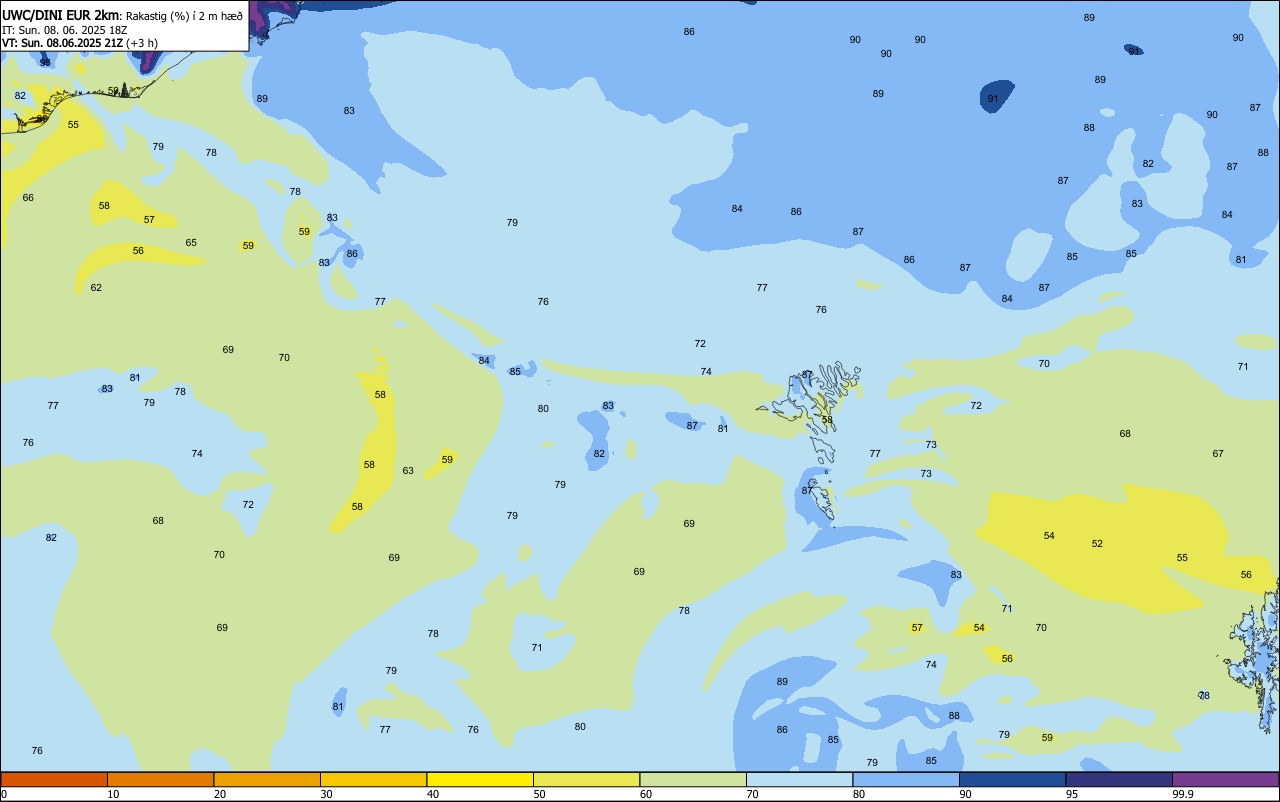This screenshot has width=1280, height=802.
Task: Click the 'VT: Sun. 08.06.2025 21Z (+3 h)' line
Action: coord(79,43)
